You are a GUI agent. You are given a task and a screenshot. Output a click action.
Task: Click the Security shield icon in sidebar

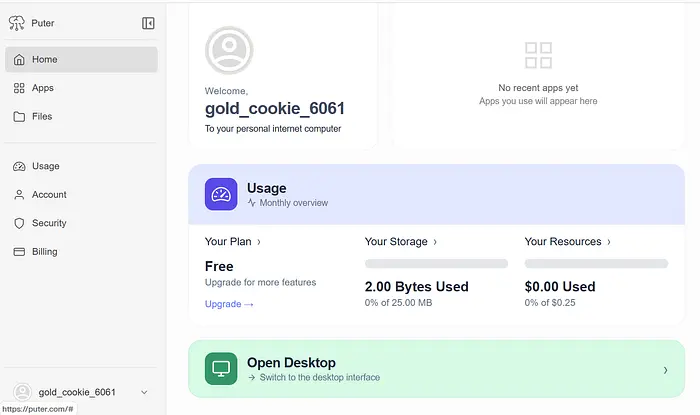[x=19, y=223]
